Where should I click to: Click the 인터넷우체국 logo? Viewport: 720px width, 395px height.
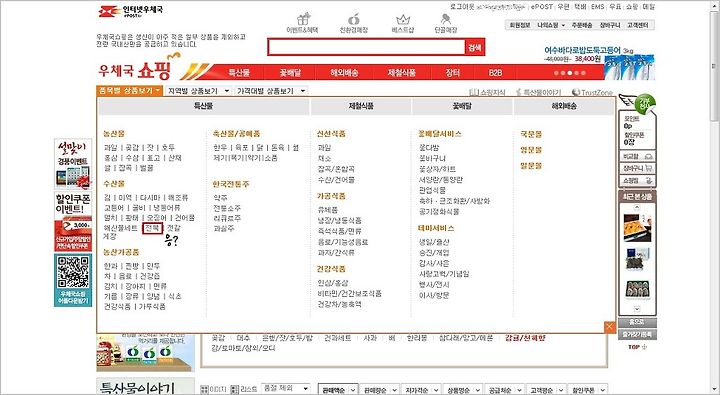coord(130,10)
